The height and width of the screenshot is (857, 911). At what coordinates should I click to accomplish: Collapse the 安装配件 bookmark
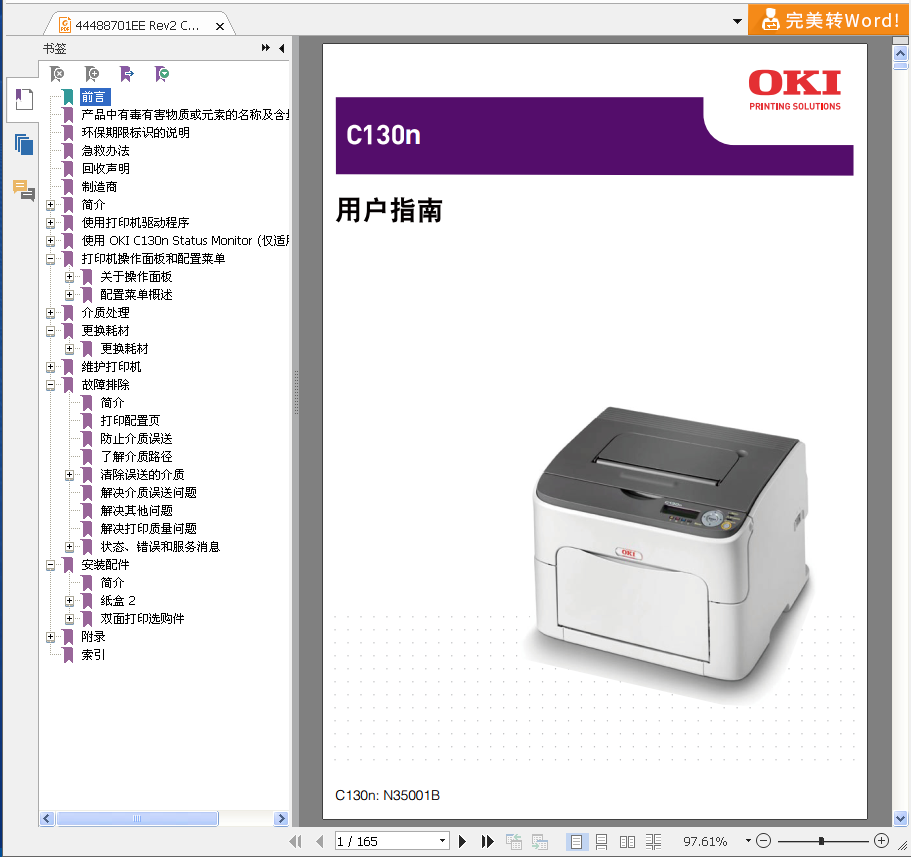(51, 565)
